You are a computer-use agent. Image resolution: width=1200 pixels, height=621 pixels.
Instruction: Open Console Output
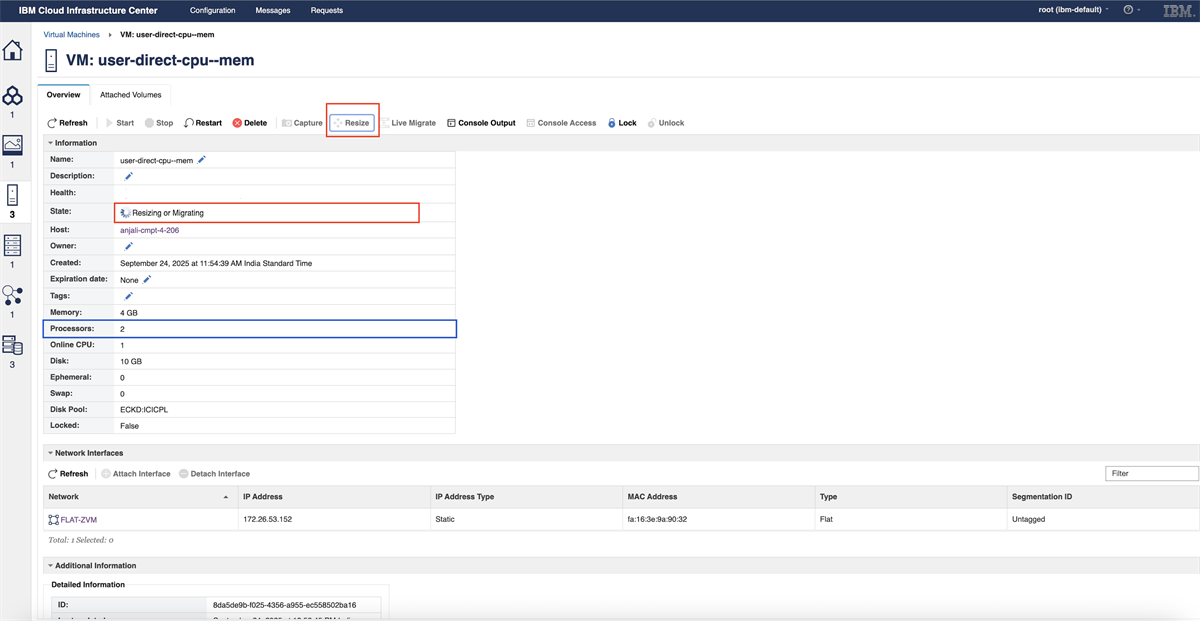[481, 123]
